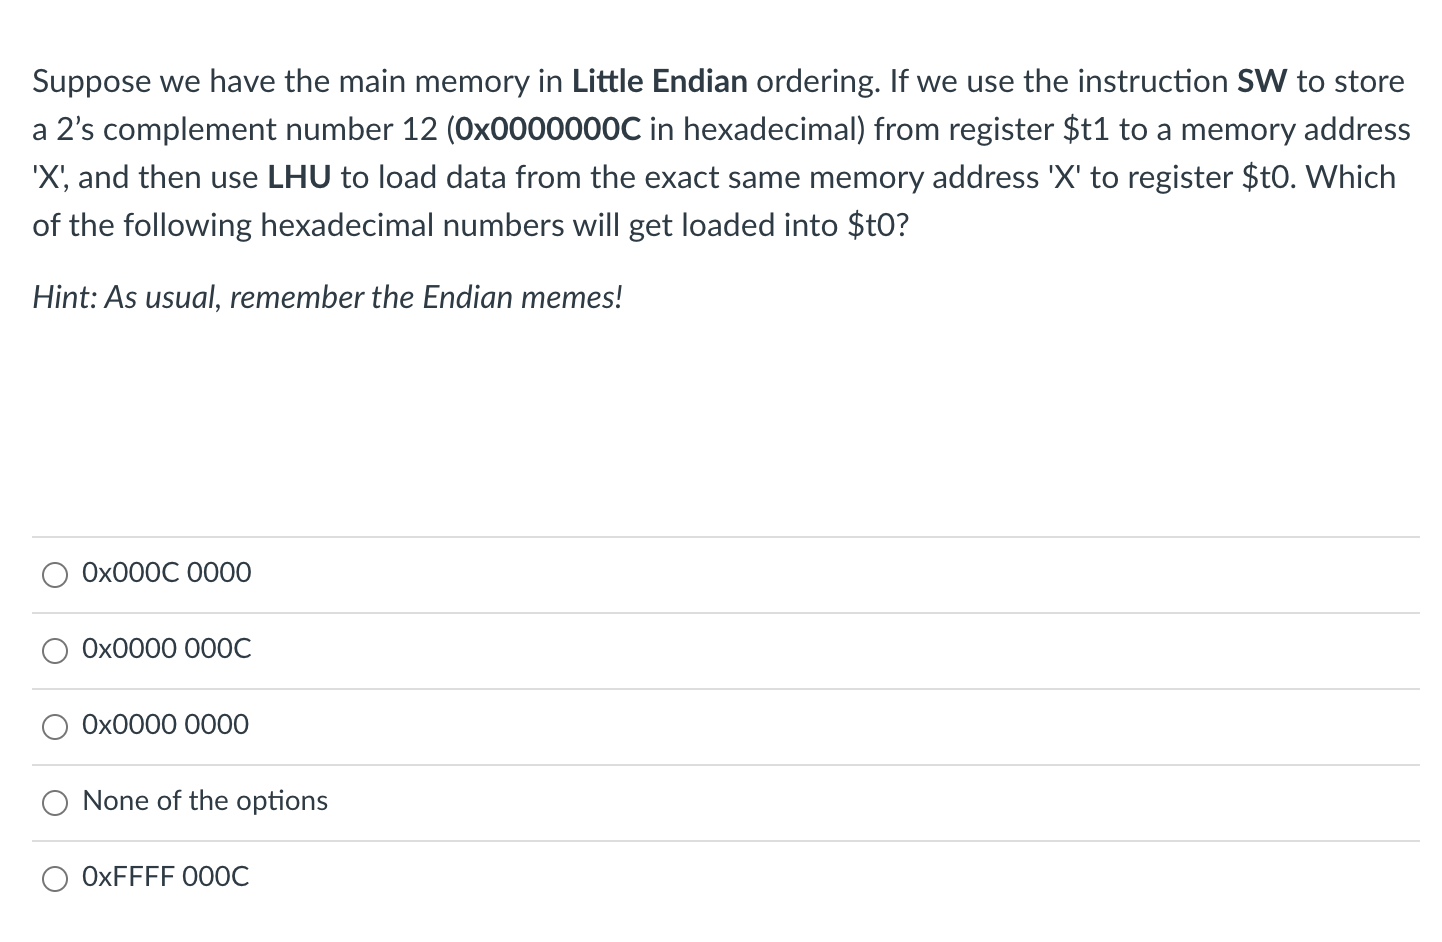Click the 0x0000 0000 answer label

pyautogui.click(x=166, y=725)
